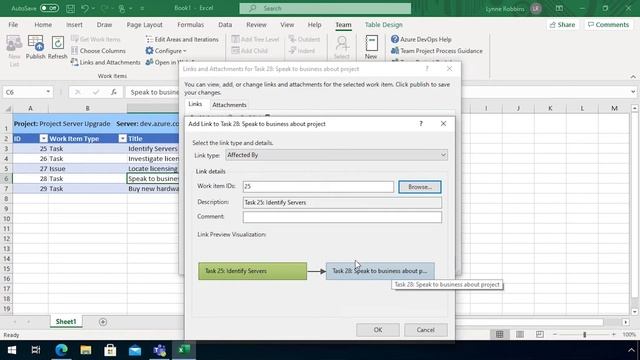The width and height of the screenshot is (640, 360).
Task: Open the ID column filter dropdown
Action: (x=44, y=139)
